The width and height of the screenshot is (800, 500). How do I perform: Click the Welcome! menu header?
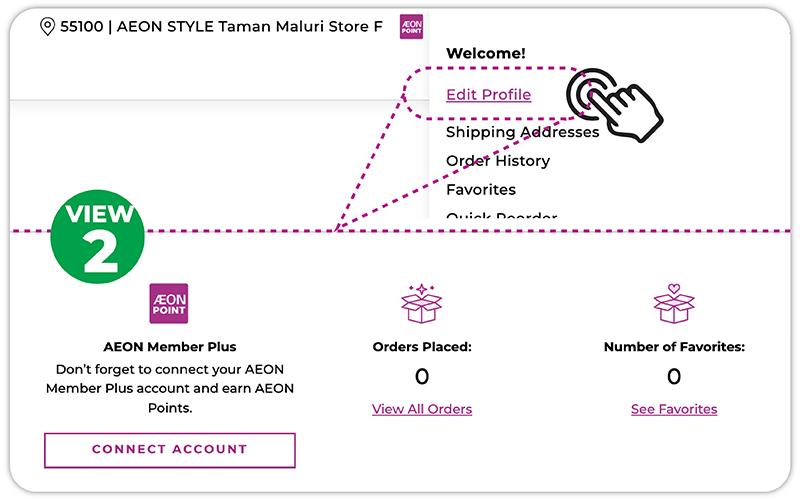tap(486, 53)
